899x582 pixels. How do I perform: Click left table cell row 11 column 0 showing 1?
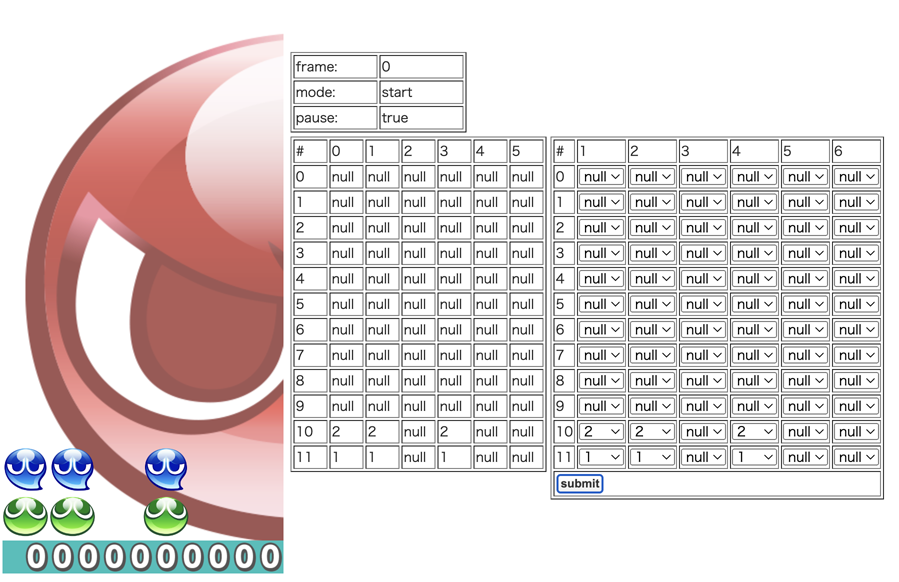(346, 457)
